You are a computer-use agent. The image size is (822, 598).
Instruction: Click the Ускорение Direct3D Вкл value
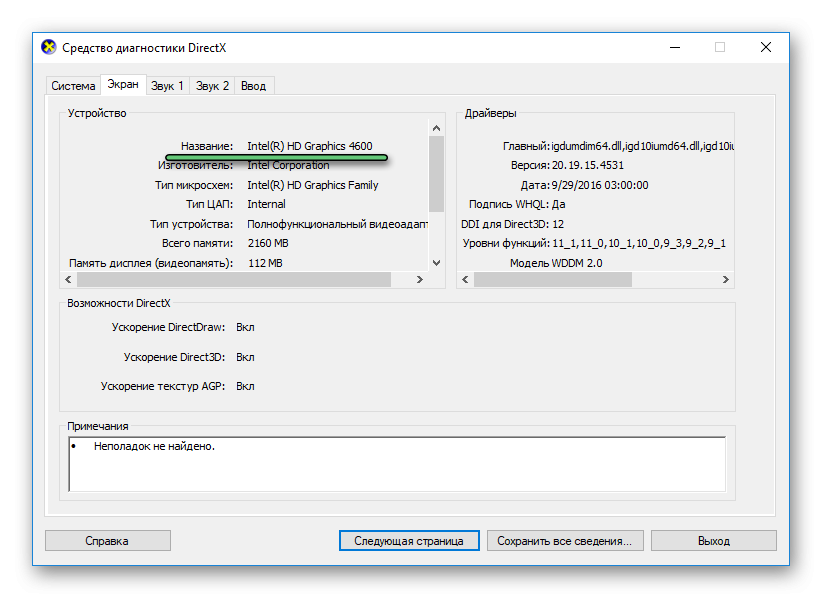[245, 357]
